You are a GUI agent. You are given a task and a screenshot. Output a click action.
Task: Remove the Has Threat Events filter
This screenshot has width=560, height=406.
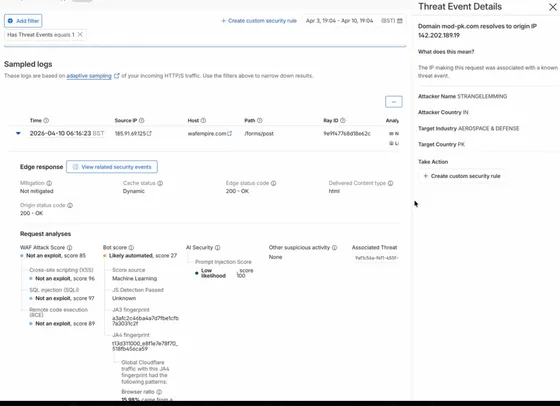click(80, 35)
